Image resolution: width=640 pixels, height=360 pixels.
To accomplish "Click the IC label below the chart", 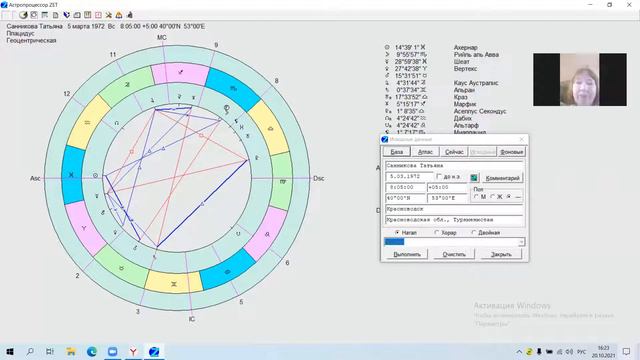I will [191, 319].
